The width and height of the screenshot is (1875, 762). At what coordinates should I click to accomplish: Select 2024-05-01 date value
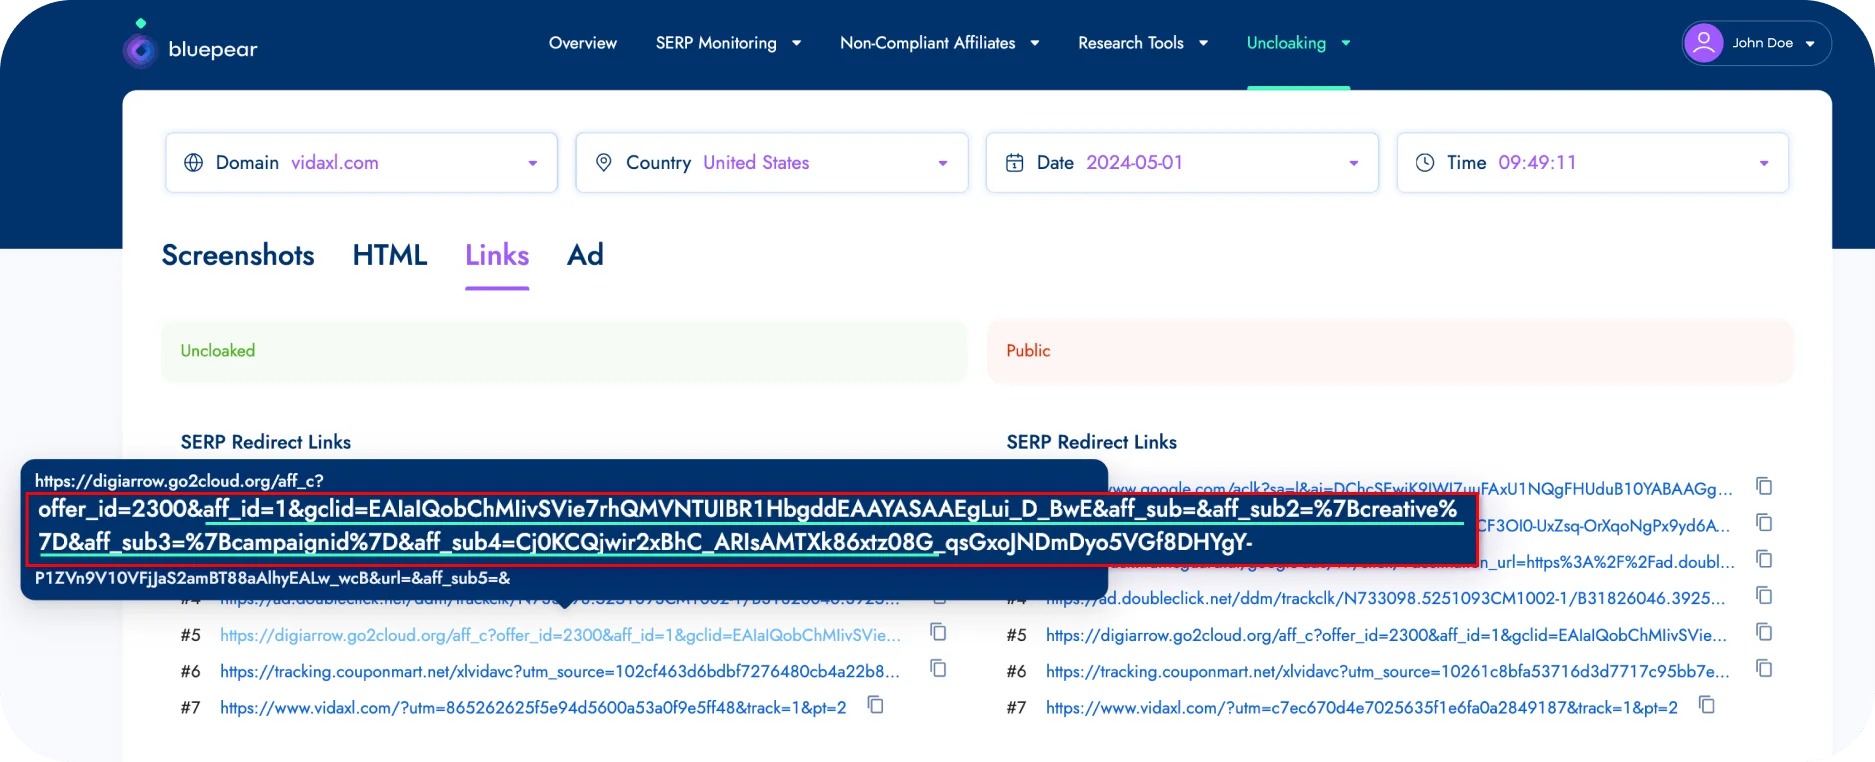pos(1134,163)
